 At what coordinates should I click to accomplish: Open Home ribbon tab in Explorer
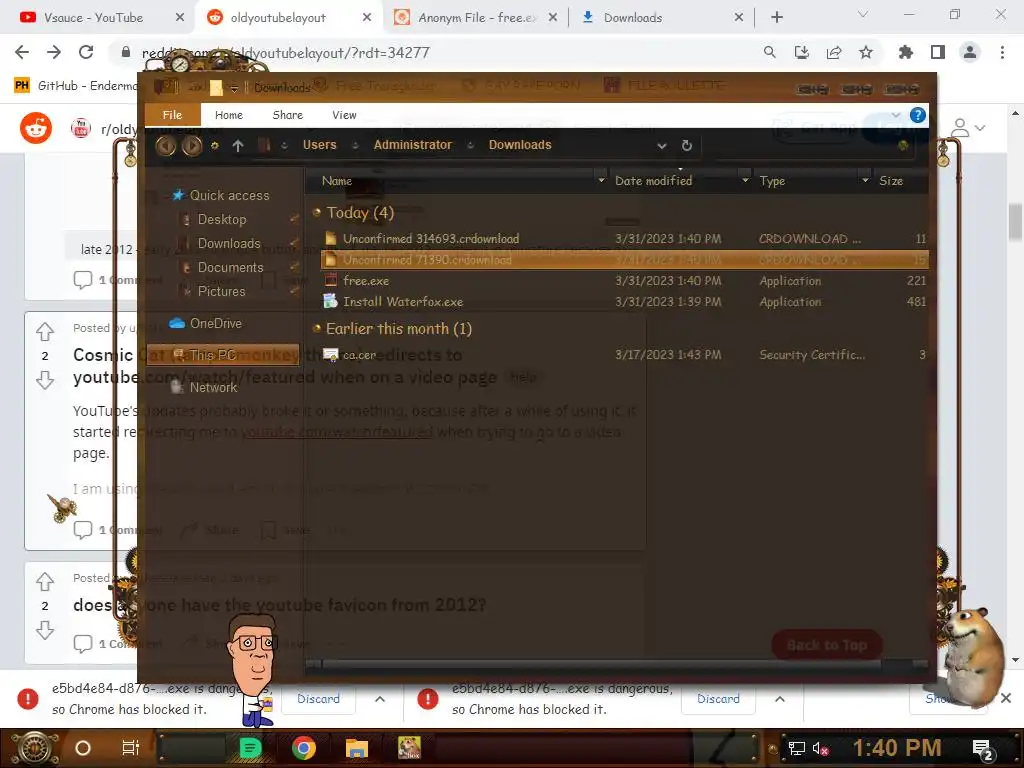pos(229,115)
